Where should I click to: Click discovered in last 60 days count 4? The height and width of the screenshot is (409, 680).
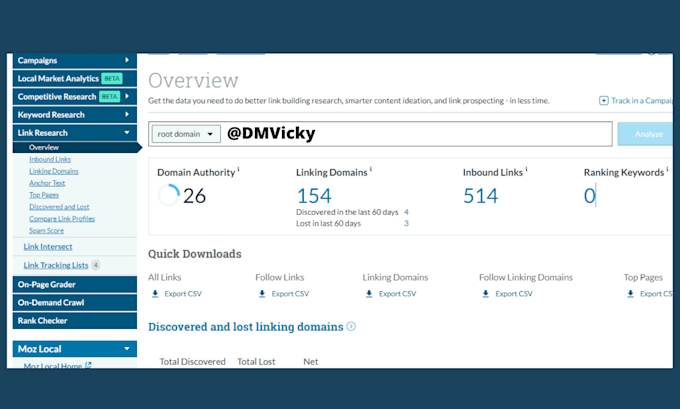(406, 212)
